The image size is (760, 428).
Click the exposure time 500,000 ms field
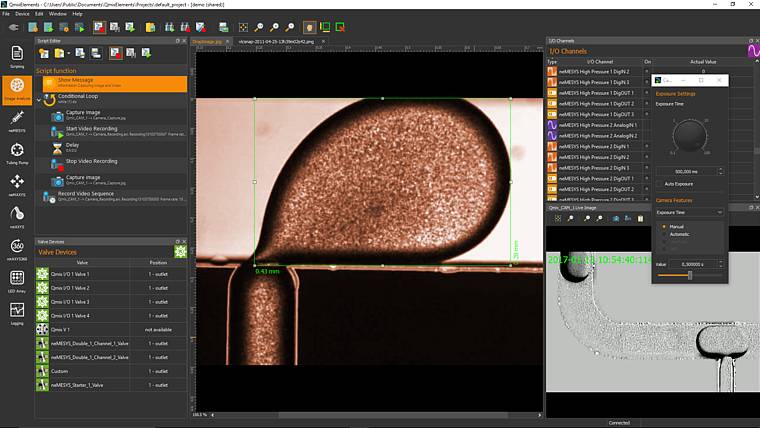click(686, 172)
